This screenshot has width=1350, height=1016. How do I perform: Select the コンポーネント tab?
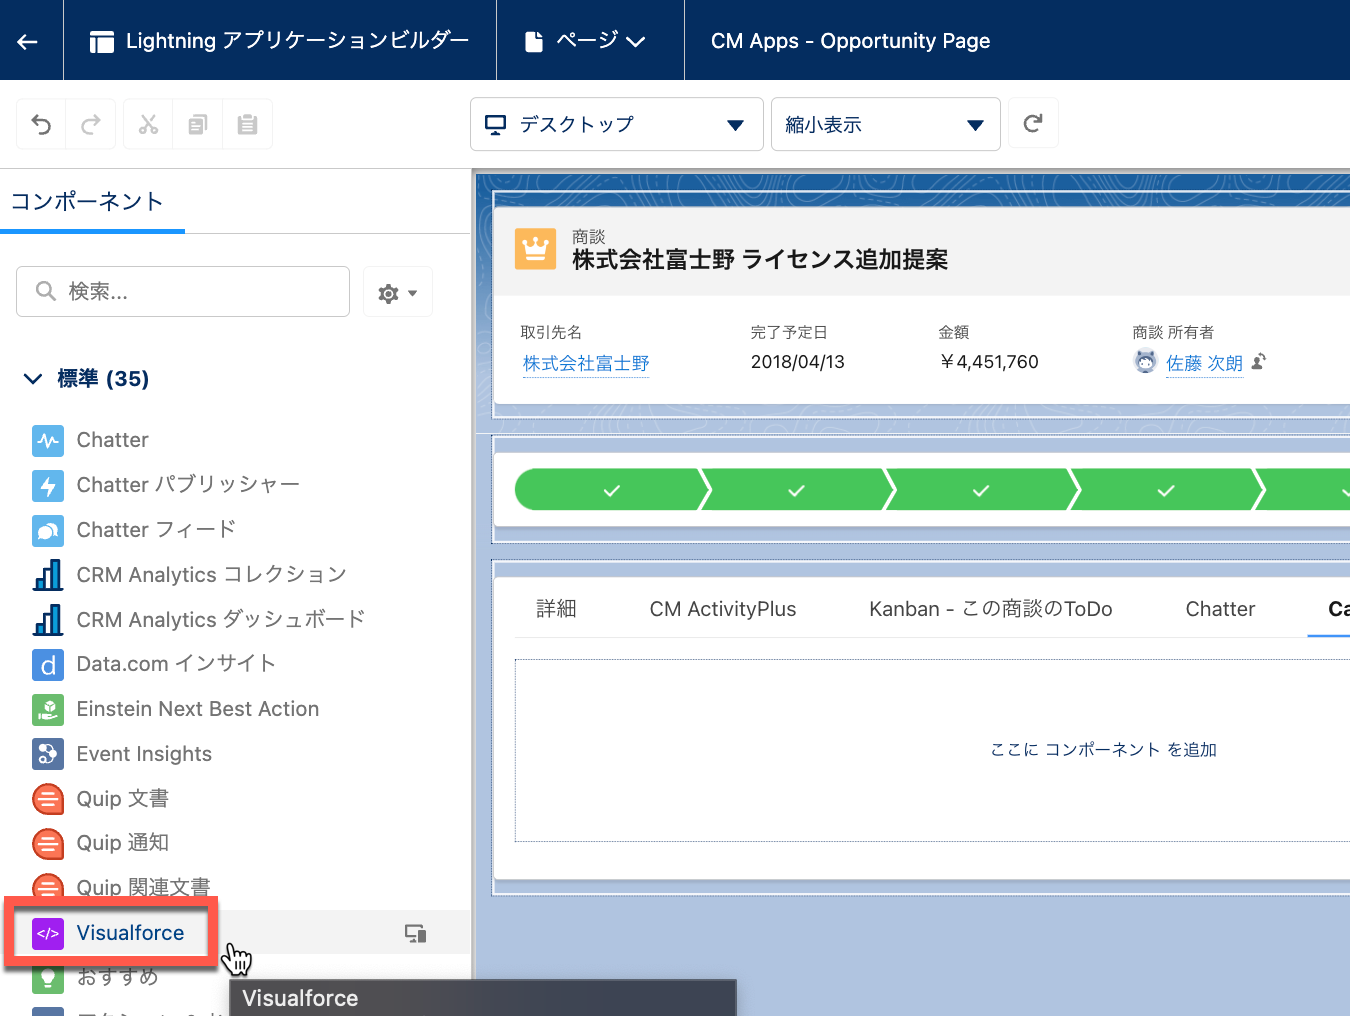point(87,201)
